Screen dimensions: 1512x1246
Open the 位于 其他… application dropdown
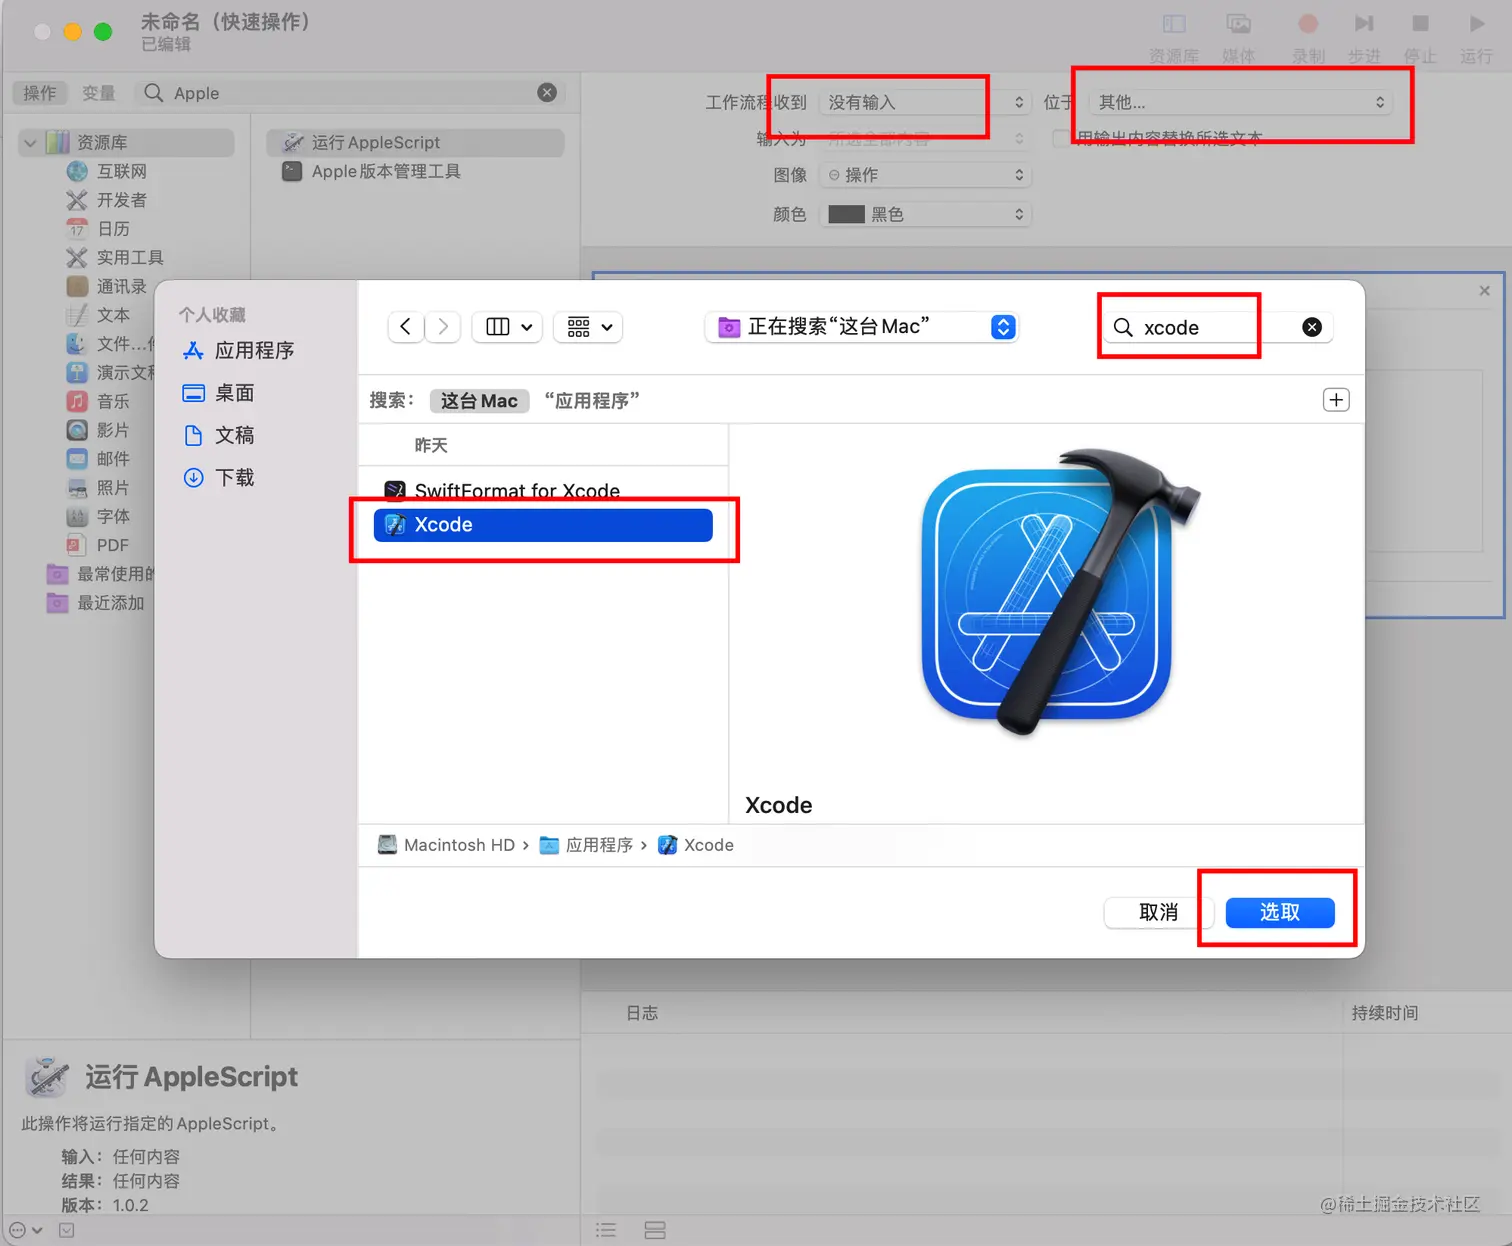(x=1240, y=102)
